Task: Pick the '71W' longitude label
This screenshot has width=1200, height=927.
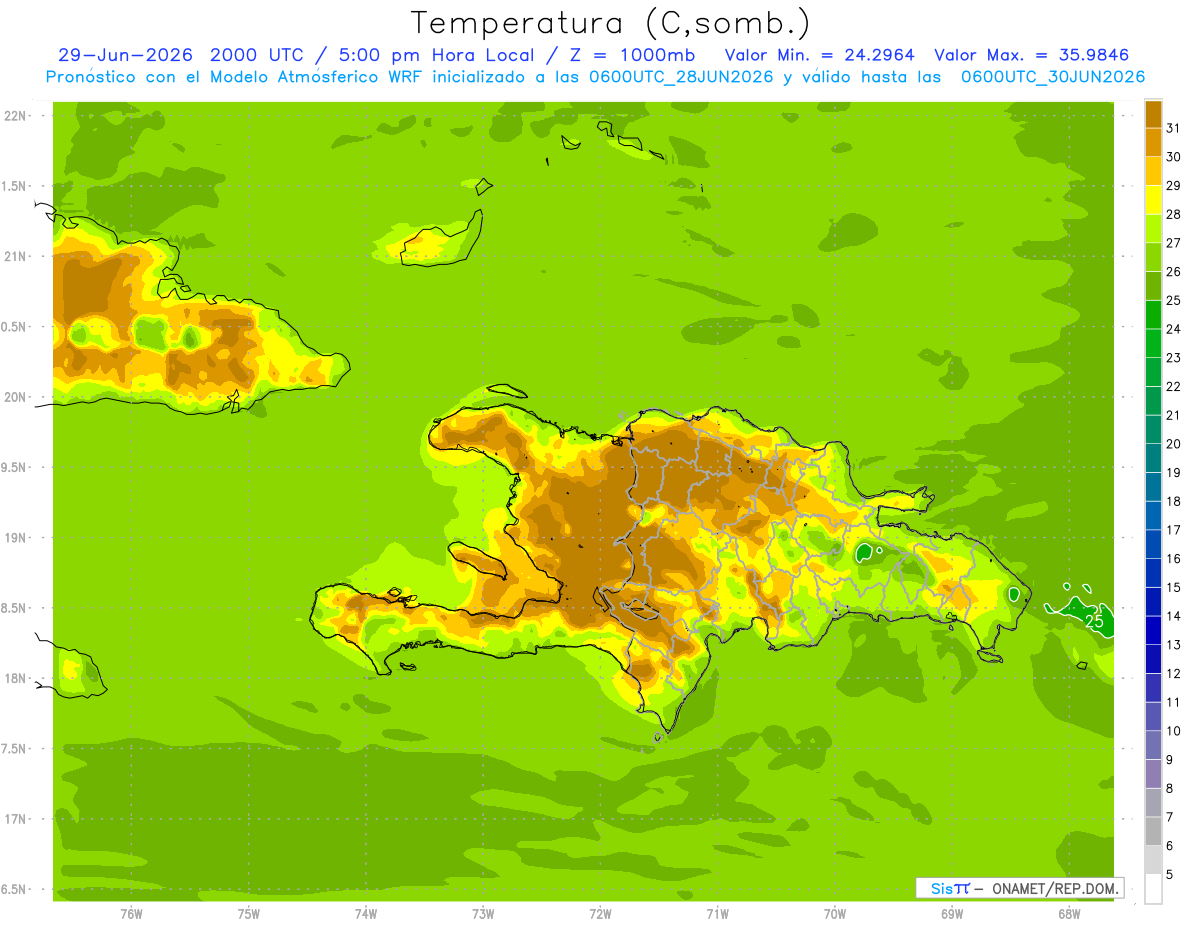Action: point(717,913)
